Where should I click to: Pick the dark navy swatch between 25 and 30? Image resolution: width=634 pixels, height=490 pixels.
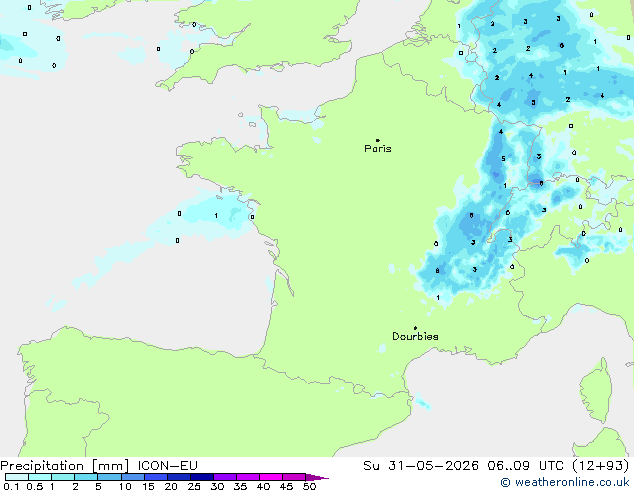click(202, 477)
